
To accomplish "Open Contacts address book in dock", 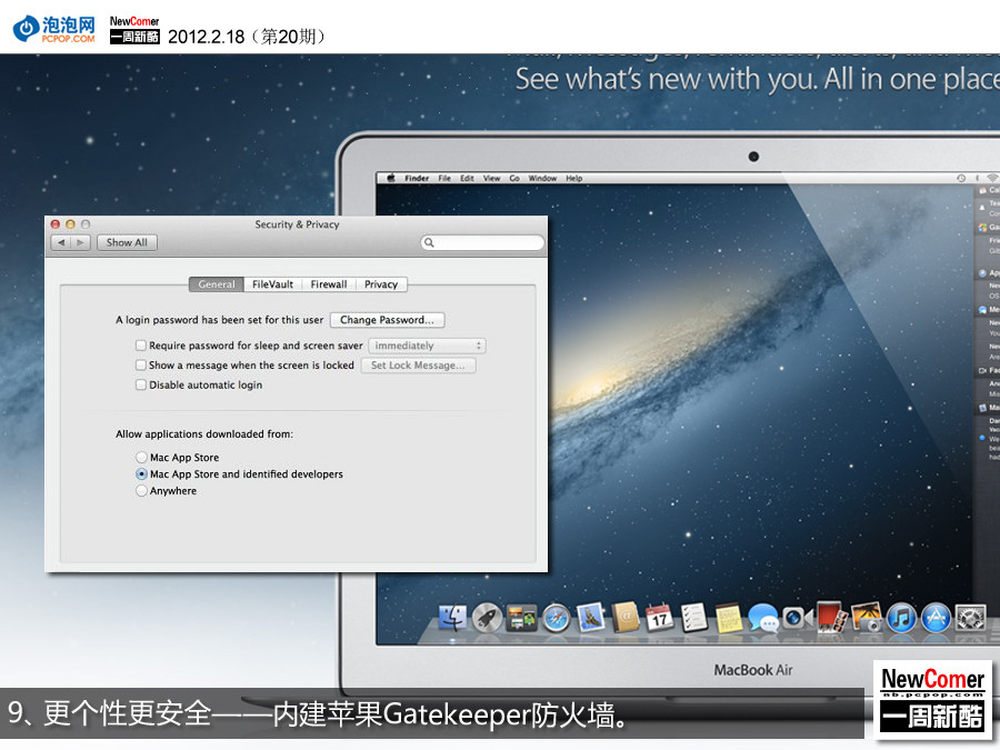I will coord(625,617).
